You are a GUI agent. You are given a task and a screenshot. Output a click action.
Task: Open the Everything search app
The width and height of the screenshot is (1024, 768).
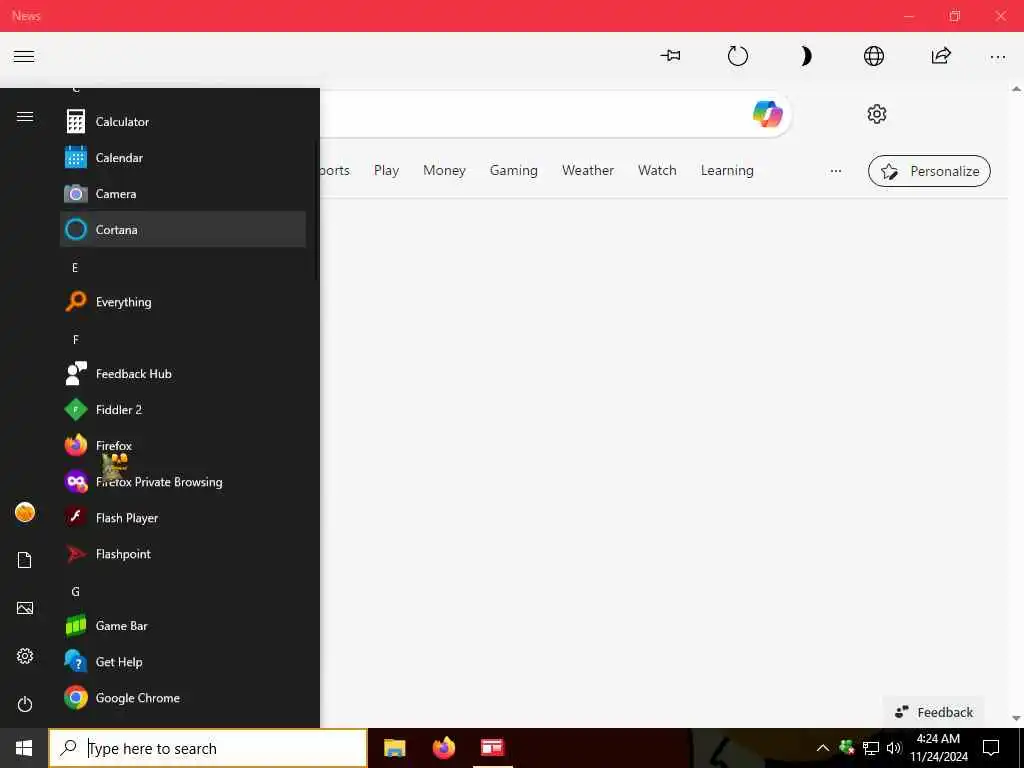tap(183, 302)
